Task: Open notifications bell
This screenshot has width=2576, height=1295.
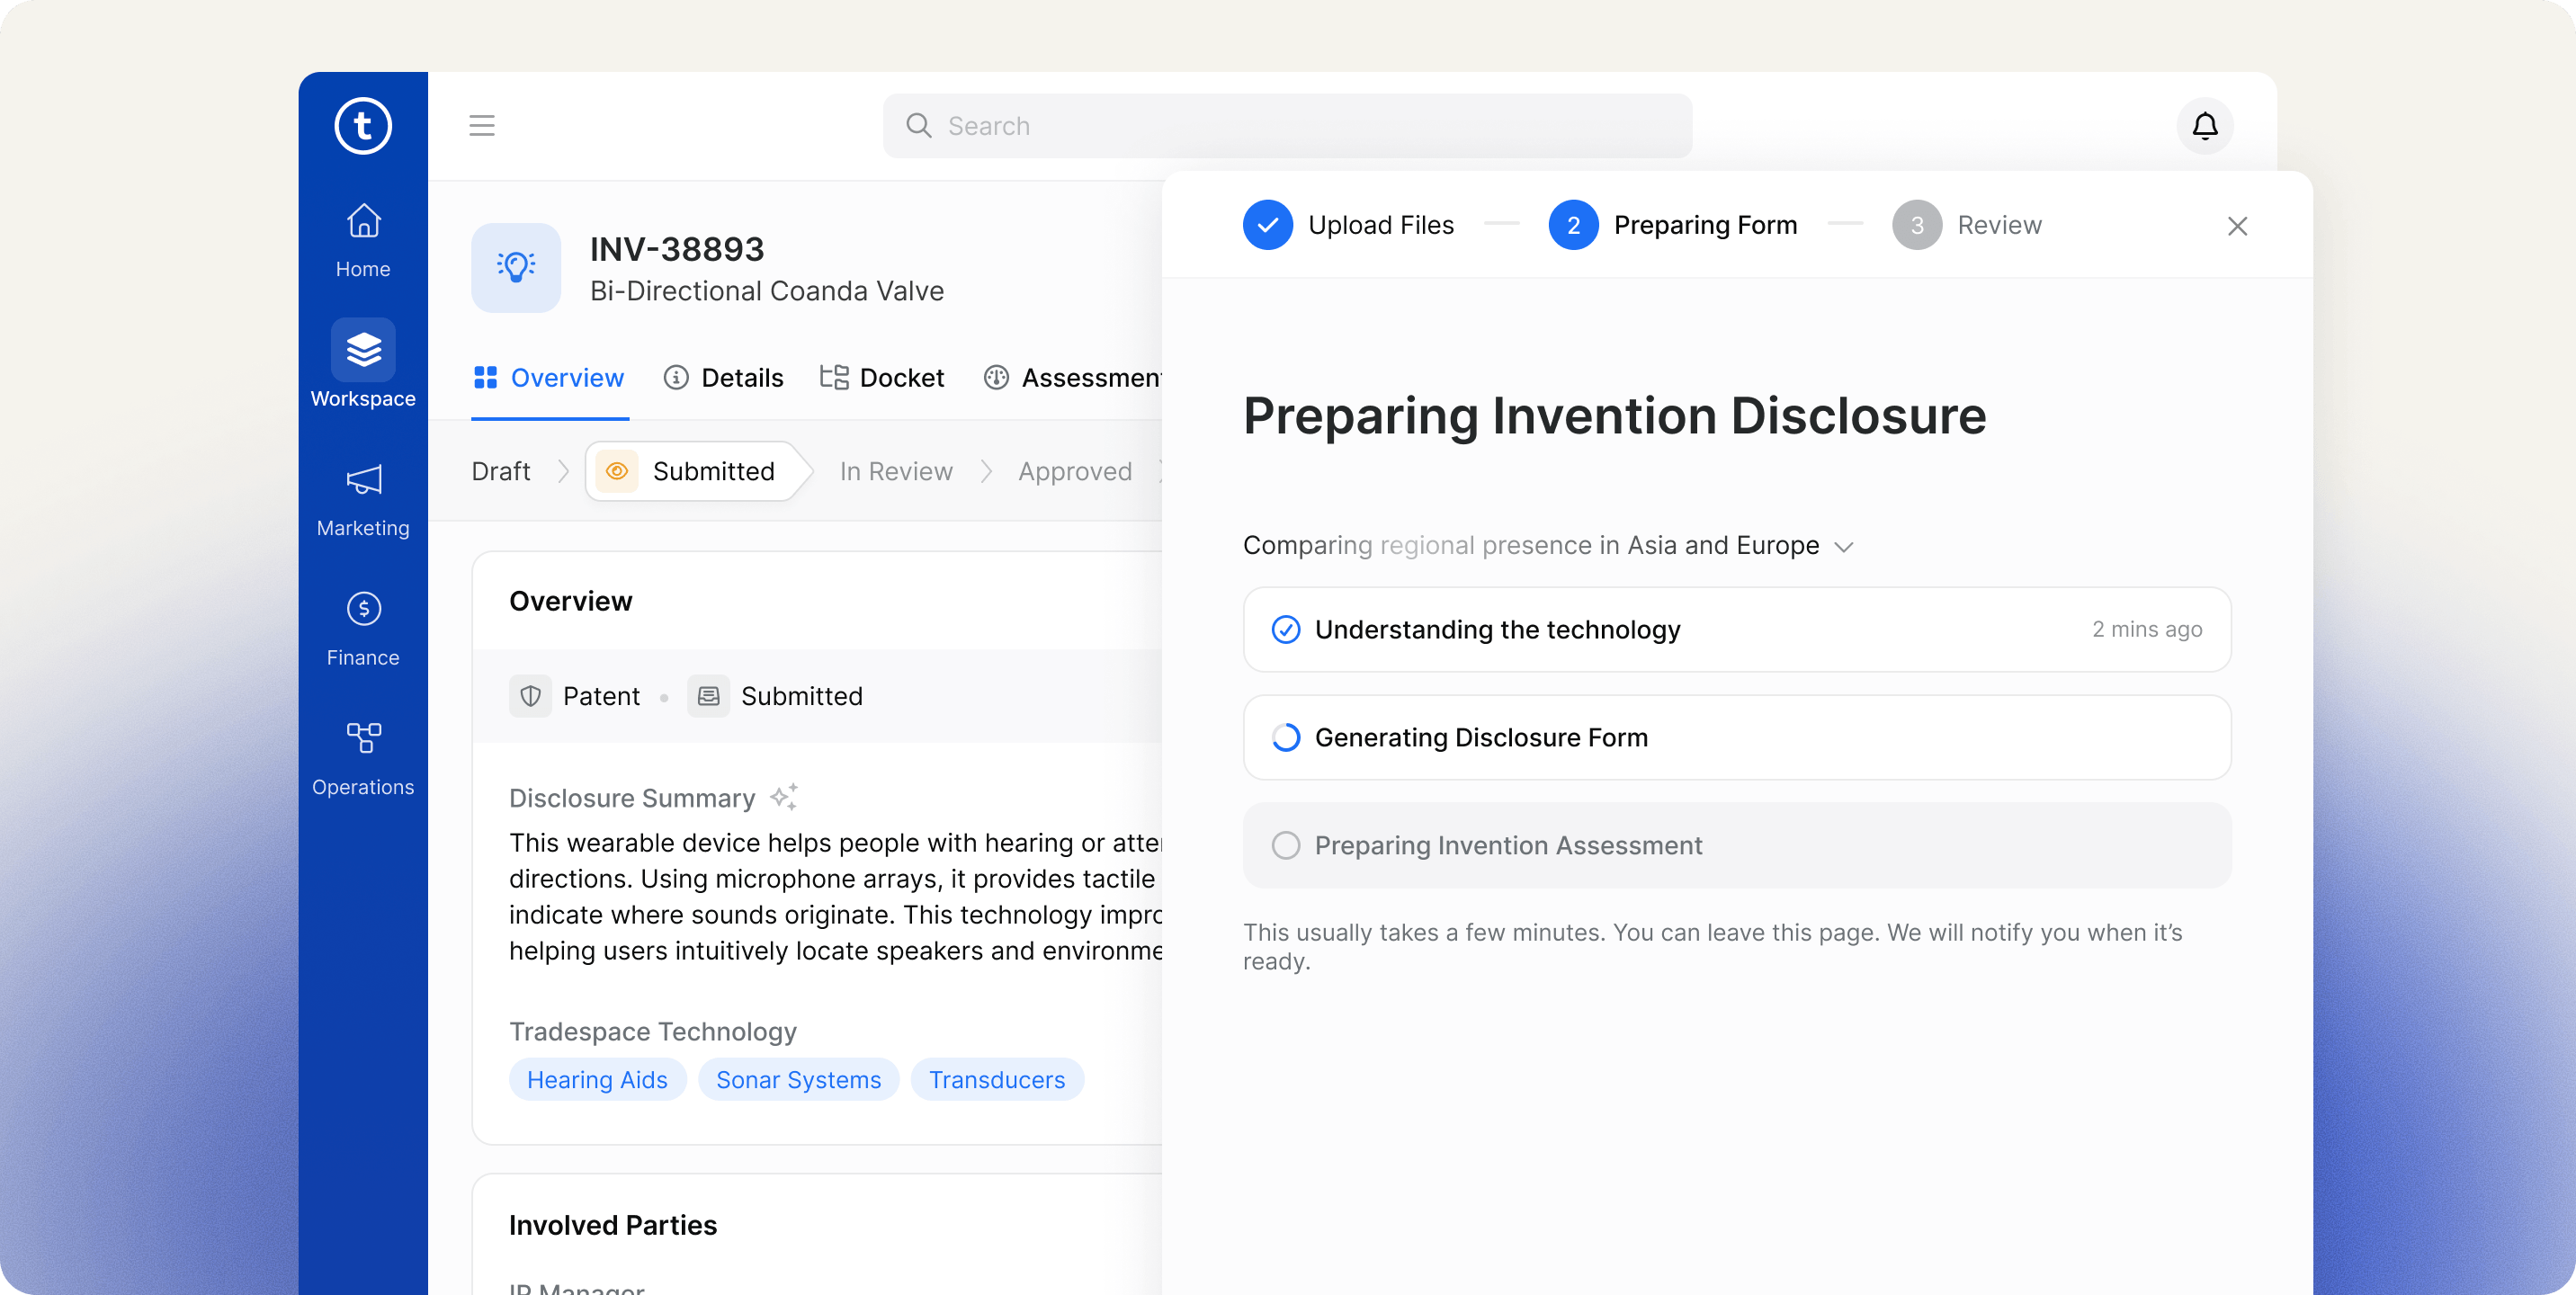Action: pyautogui.click(x=2204, y=126)
